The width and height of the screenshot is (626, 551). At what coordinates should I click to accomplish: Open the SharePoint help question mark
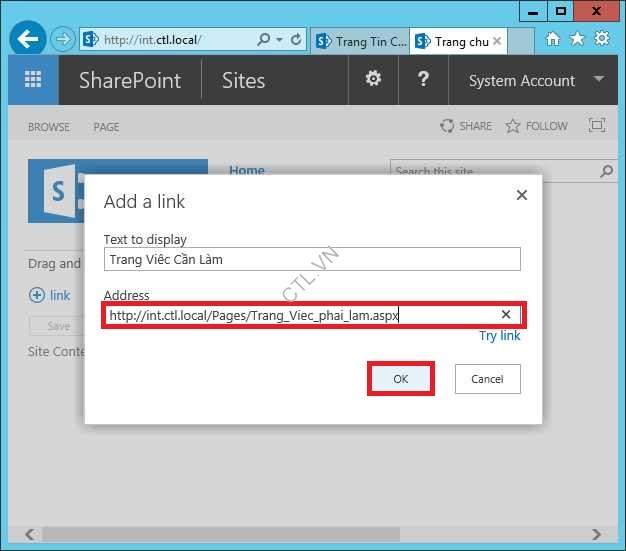423,80
